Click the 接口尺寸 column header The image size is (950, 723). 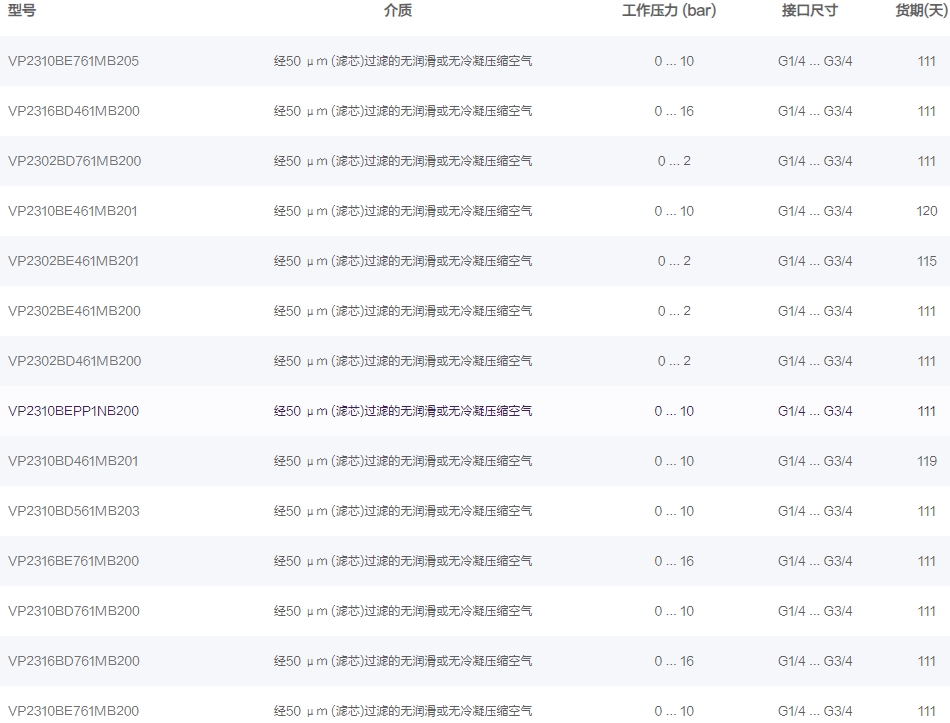pos(809,10)
